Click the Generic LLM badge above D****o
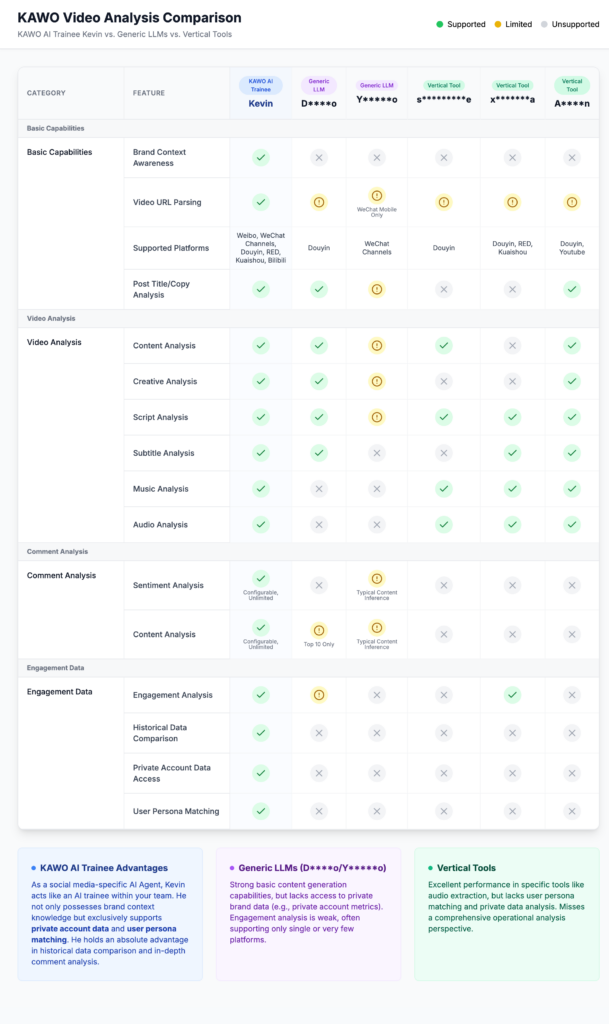The width and height of the screenshot is (609, 1024). [x=319, y=85]
